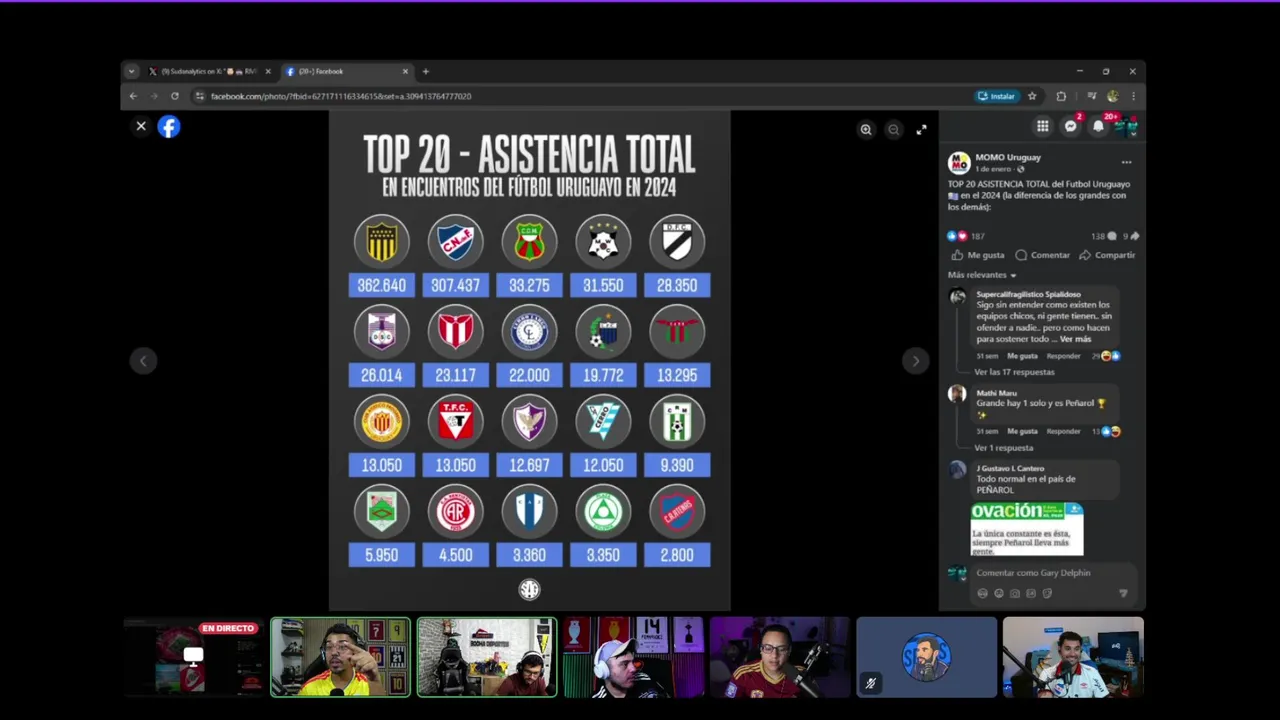Reply to Mathi Maru's comment
Viewport: 1280px width, 720px height.
click(x=1063, y=431)
